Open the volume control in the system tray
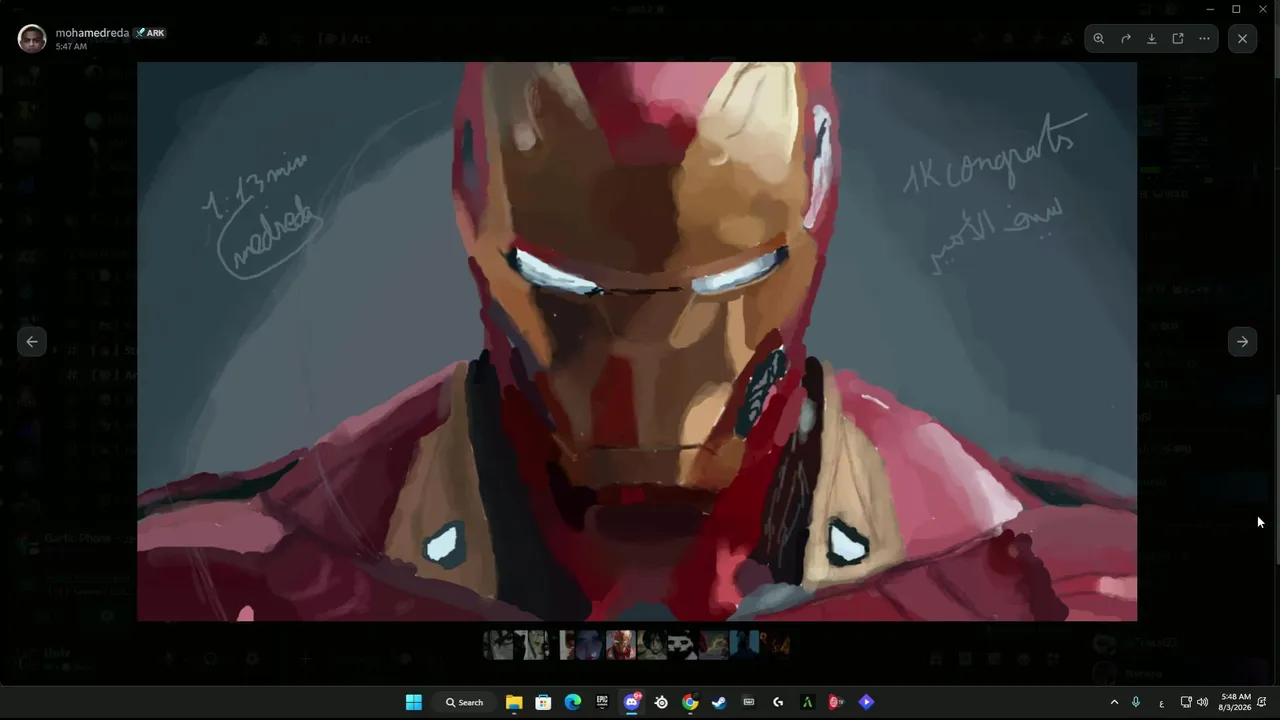This screenshot has width=1280, height=720. click(x=1202, y=702)
